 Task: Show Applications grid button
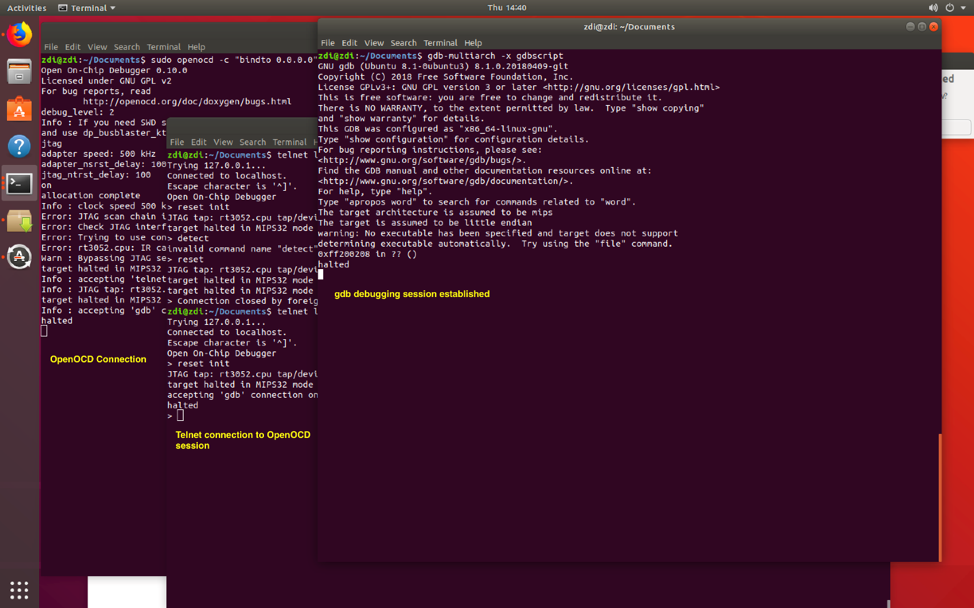point(19,590)
